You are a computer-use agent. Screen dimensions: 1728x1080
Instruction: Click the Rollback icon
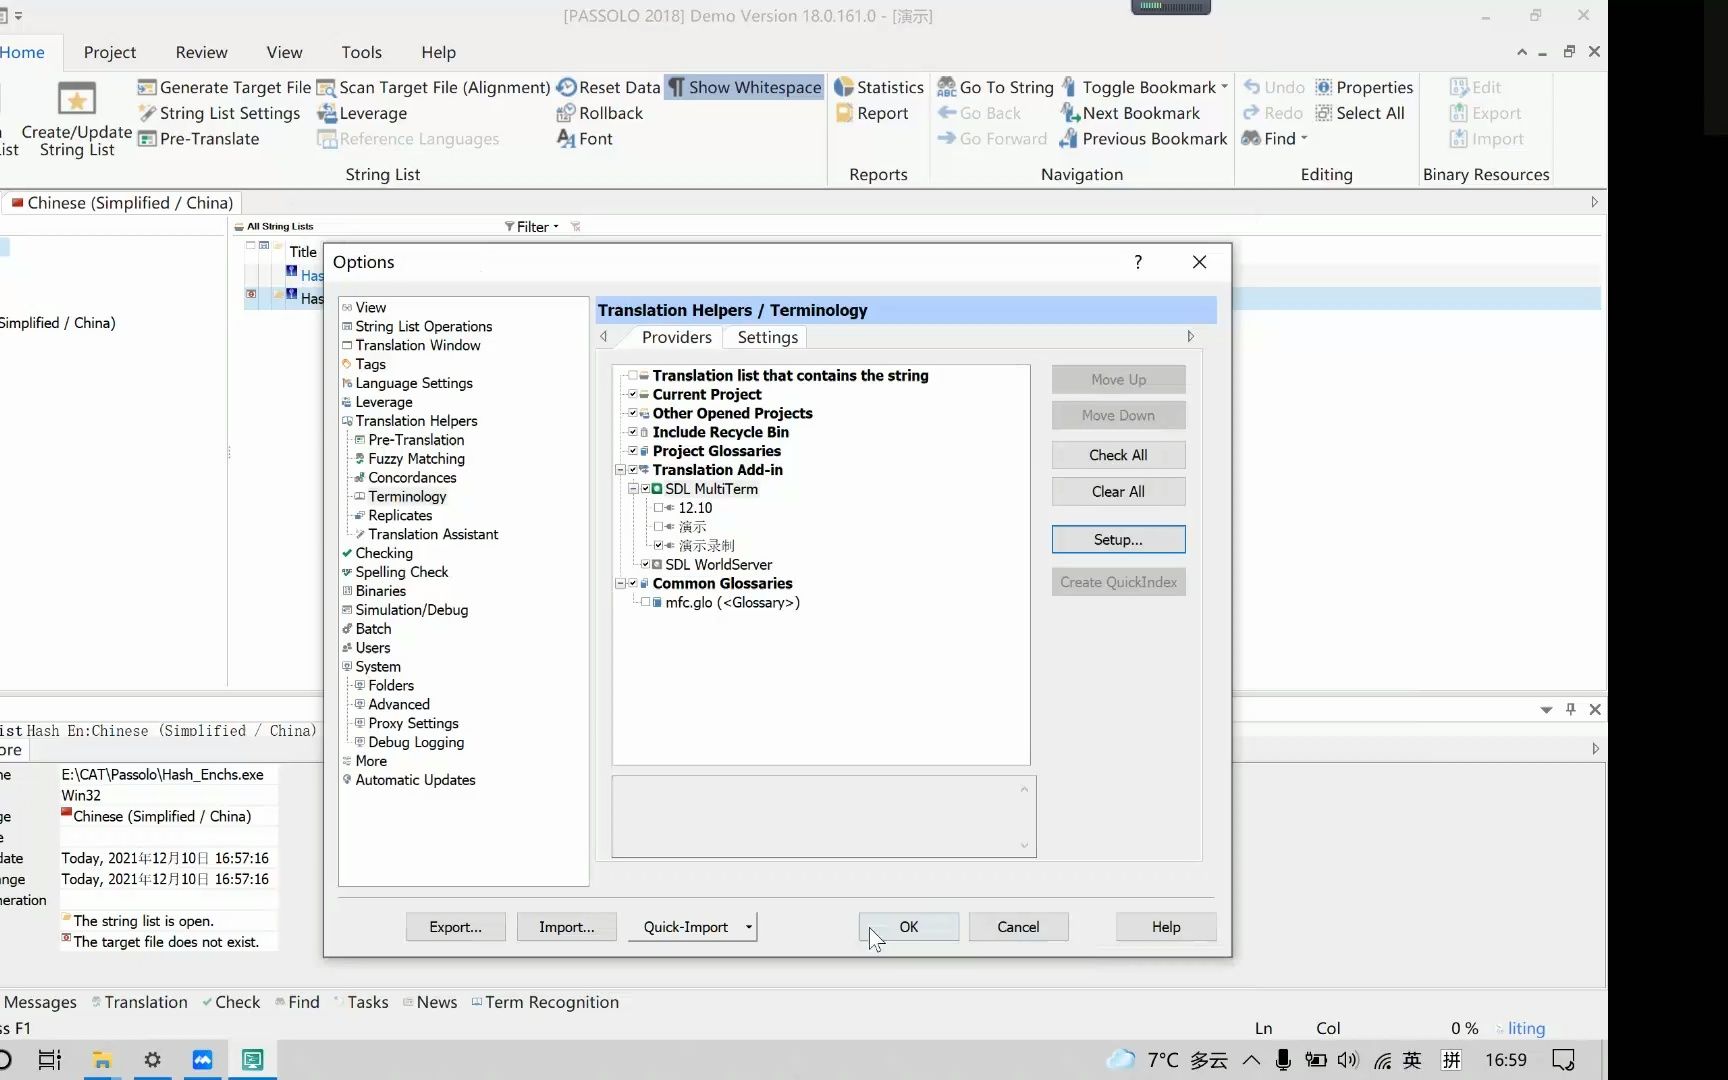[x=566, y=113]
